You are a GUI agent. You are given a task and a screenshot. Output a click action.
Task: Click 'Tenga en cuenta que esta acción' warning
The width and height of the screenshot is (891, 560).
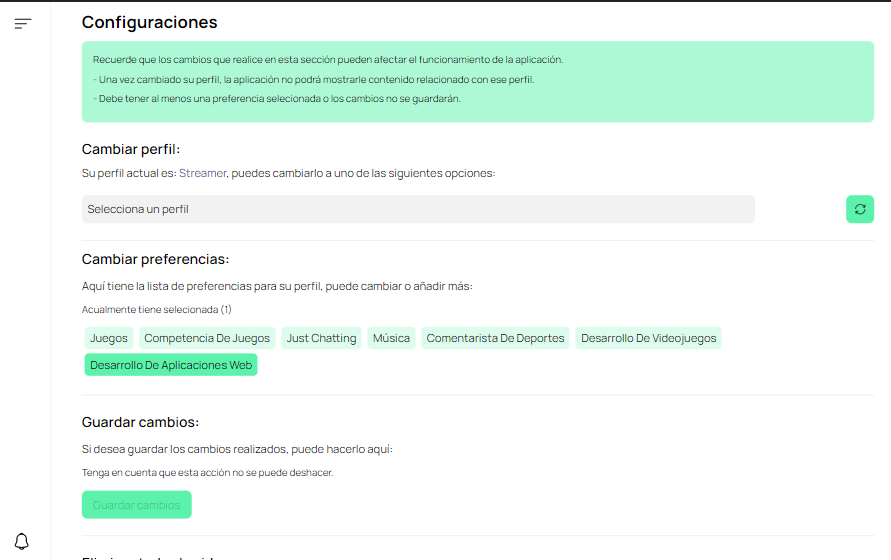pyautogui.click(x=207, y=473)
